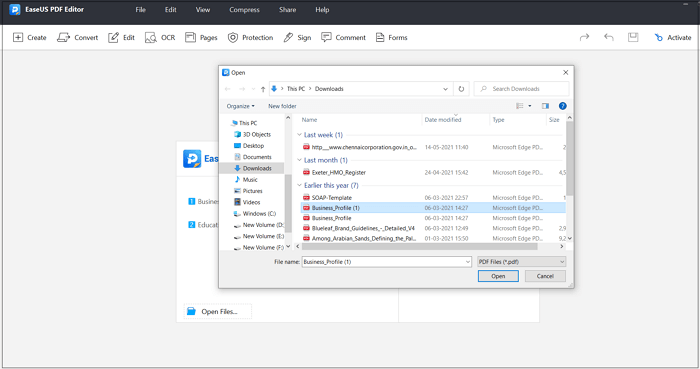Choose the Sign tool
Image resolution: width=700 pixels, height=369 pixels.
point(297,37)
